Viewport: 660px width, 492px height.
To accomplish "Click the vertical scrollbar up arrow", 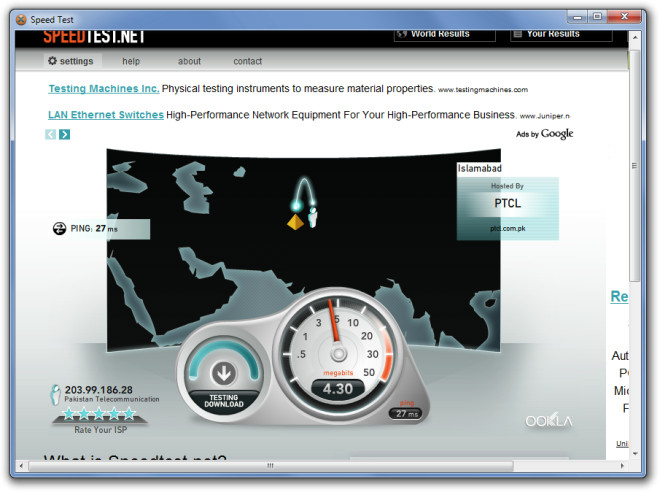I will pyautogui.click(x=635, y=37).
